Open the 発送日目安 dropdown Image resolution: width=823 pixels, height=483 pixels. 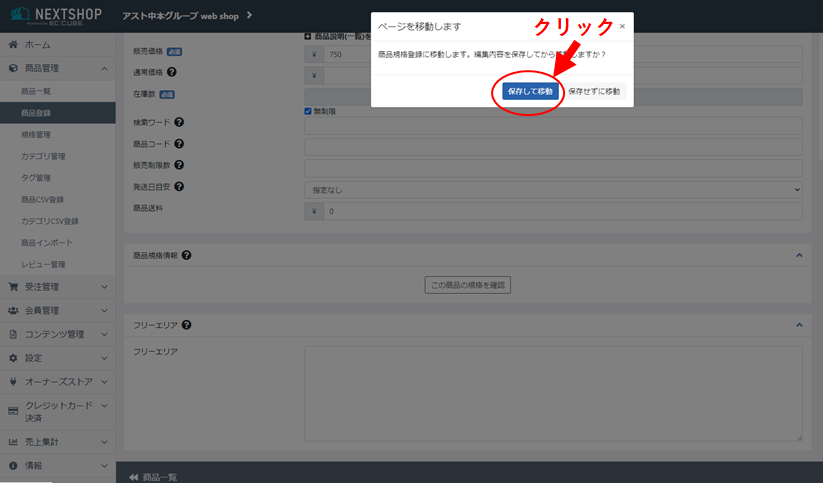[553, 187]
